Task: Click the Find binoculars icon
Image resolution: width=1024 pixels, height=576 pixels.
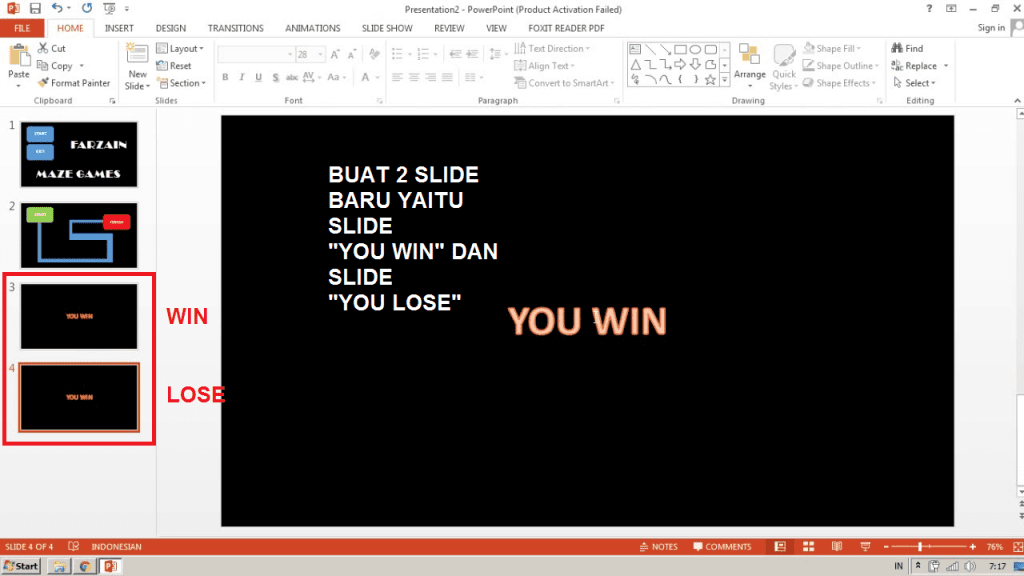Action: (x=897, y=48)
